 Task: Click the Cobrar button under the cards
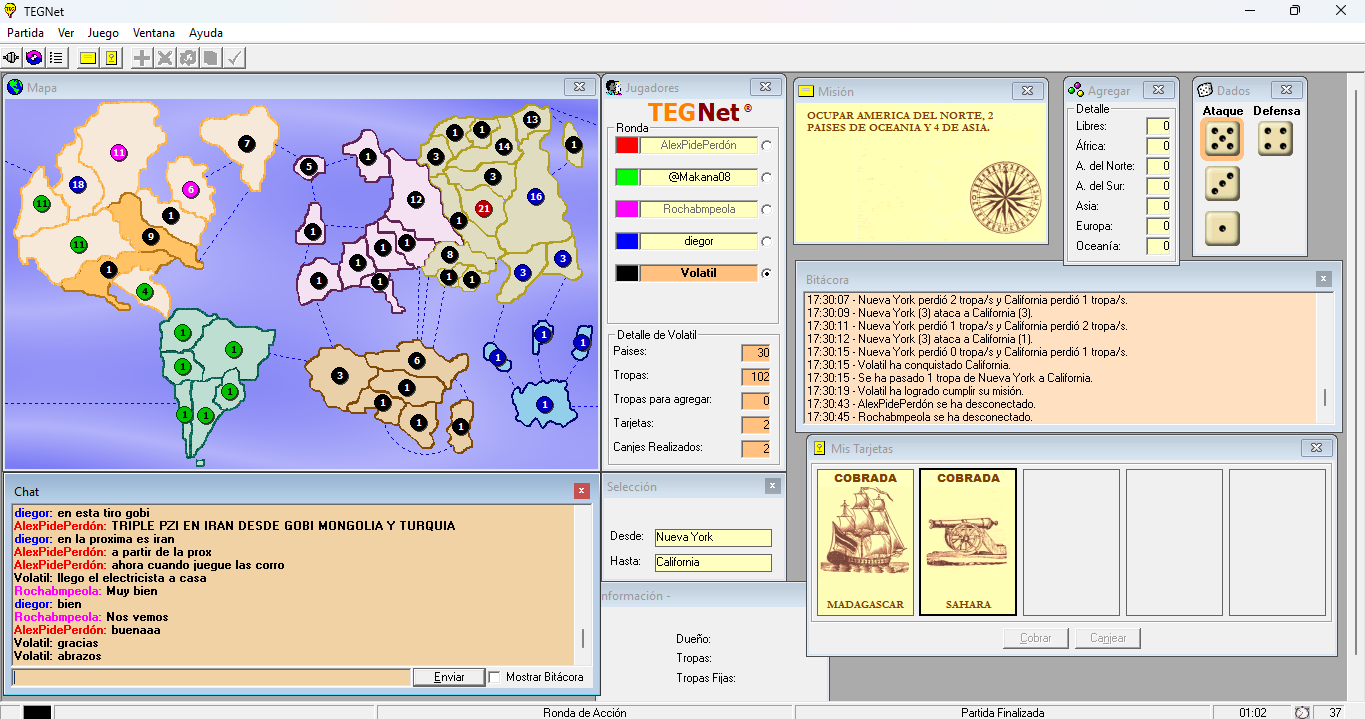coord(1036,638)
